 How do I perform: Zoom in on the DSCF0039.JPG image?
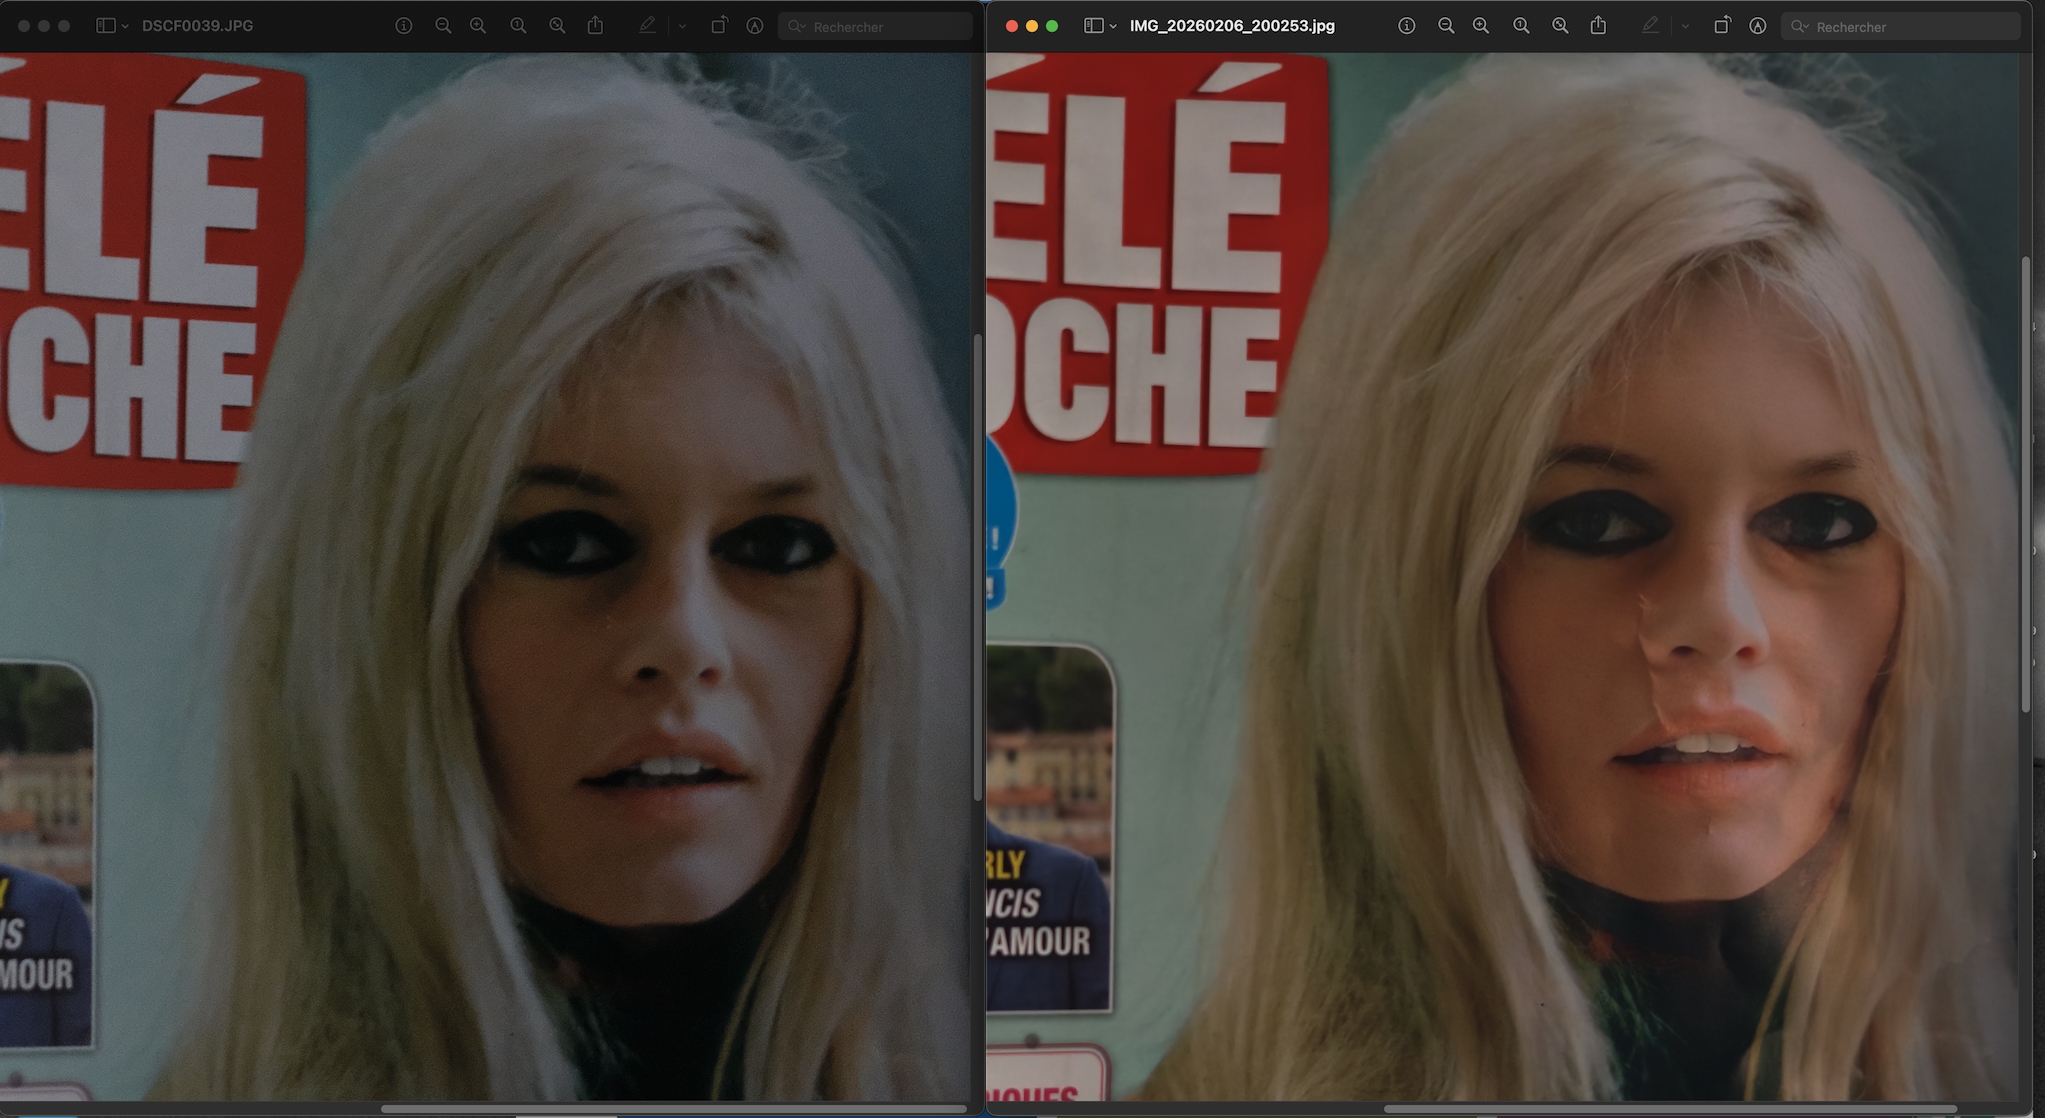tap(478, 26)
